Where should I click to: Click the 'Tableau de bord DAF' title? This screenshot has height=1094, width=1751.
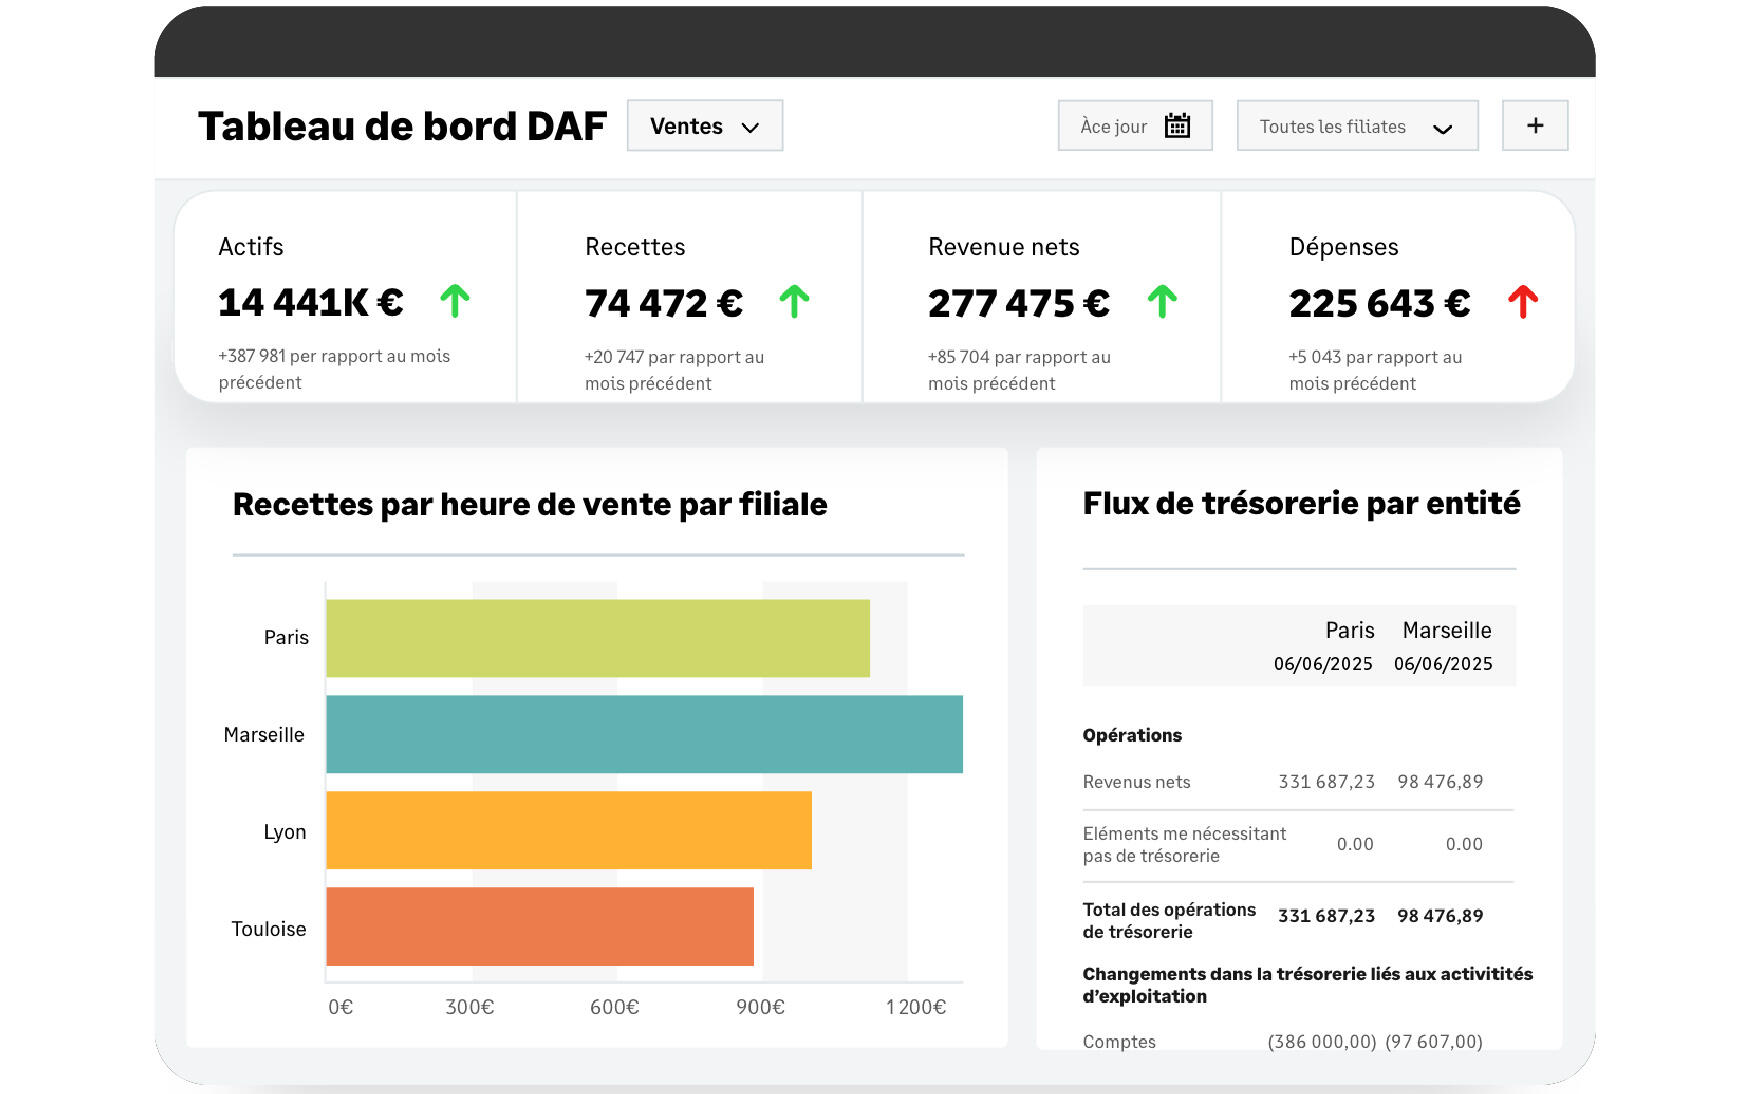coord(402,126)
